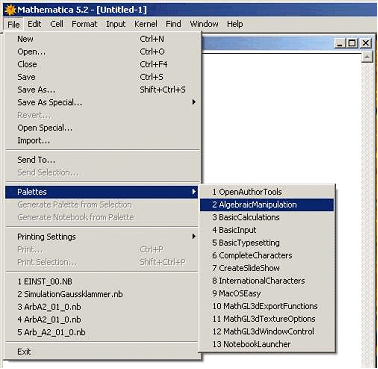Minimize the Untitled-1 notebook window
The image size is (378, 369).
(339, 43)
